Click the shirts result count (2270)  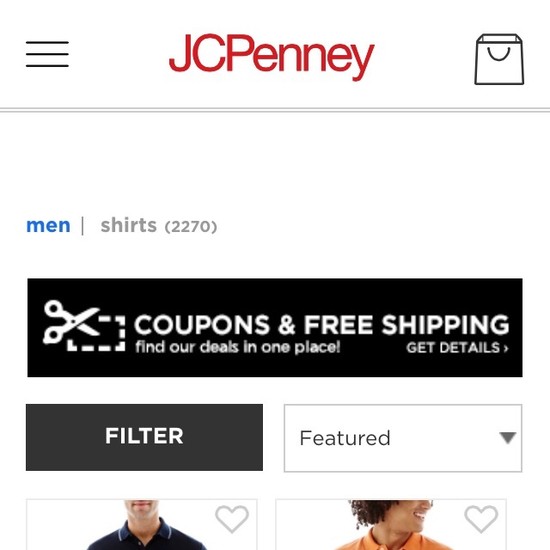click(x=191, y=227)
